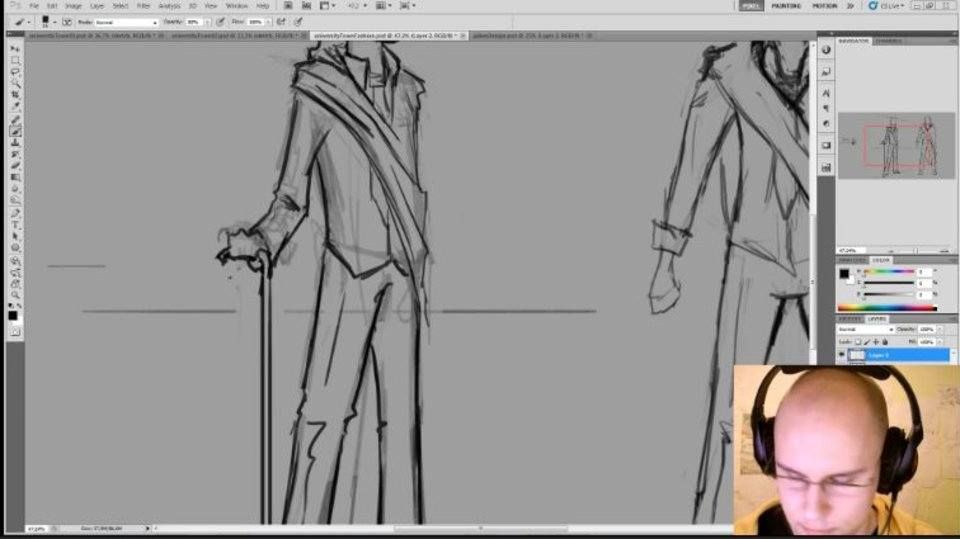Select the Brush tool in the toolbox
The height and width of the screenshot is (539, 960).
[x=15, y=130]
